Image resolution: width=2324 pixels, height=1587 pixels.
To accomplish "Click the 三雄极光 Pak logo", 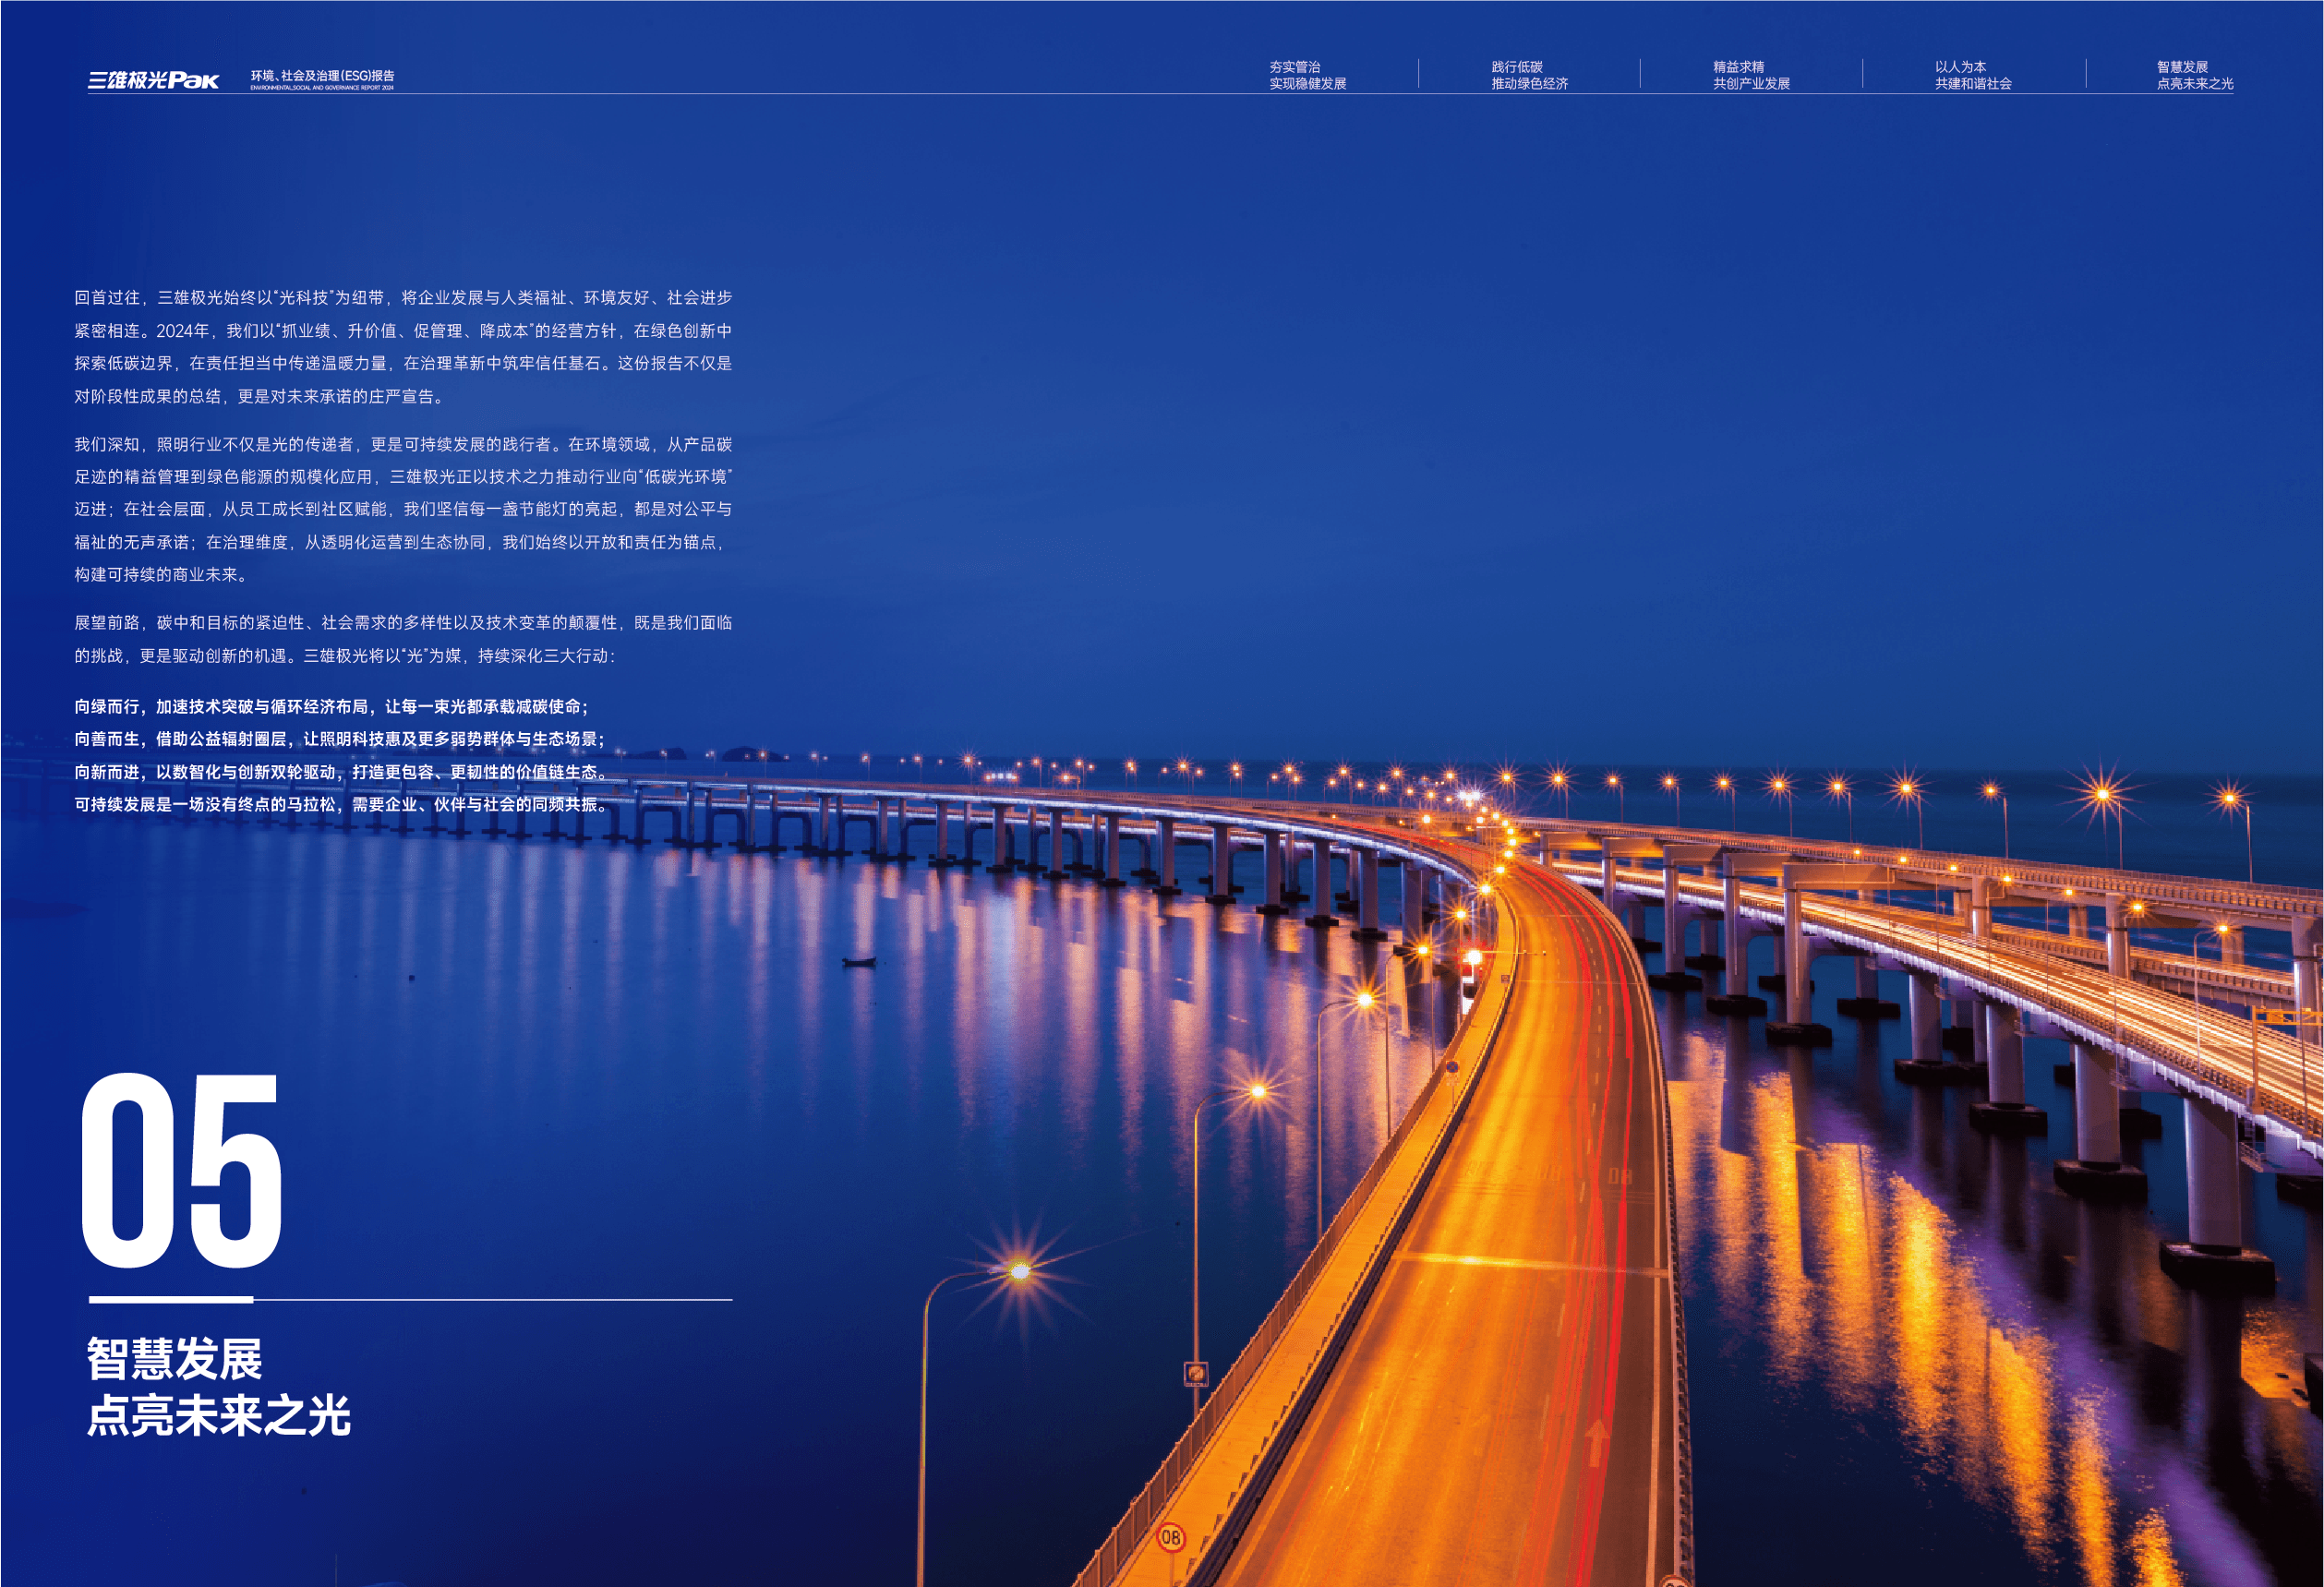I will pos(153,80).
